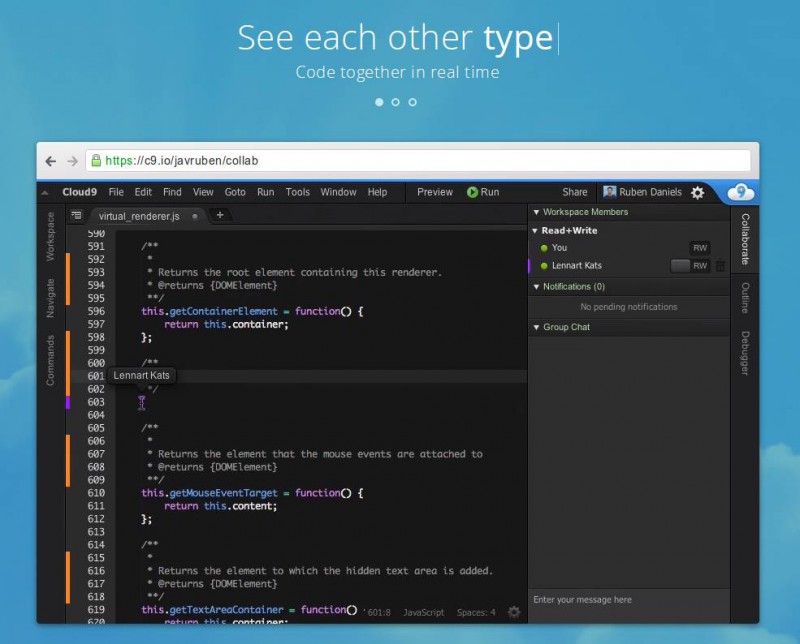Click the tab list icon left of virtual_renderer.js
The width and height of the screenshot is (800, 644).
click(x=76, y=215)
